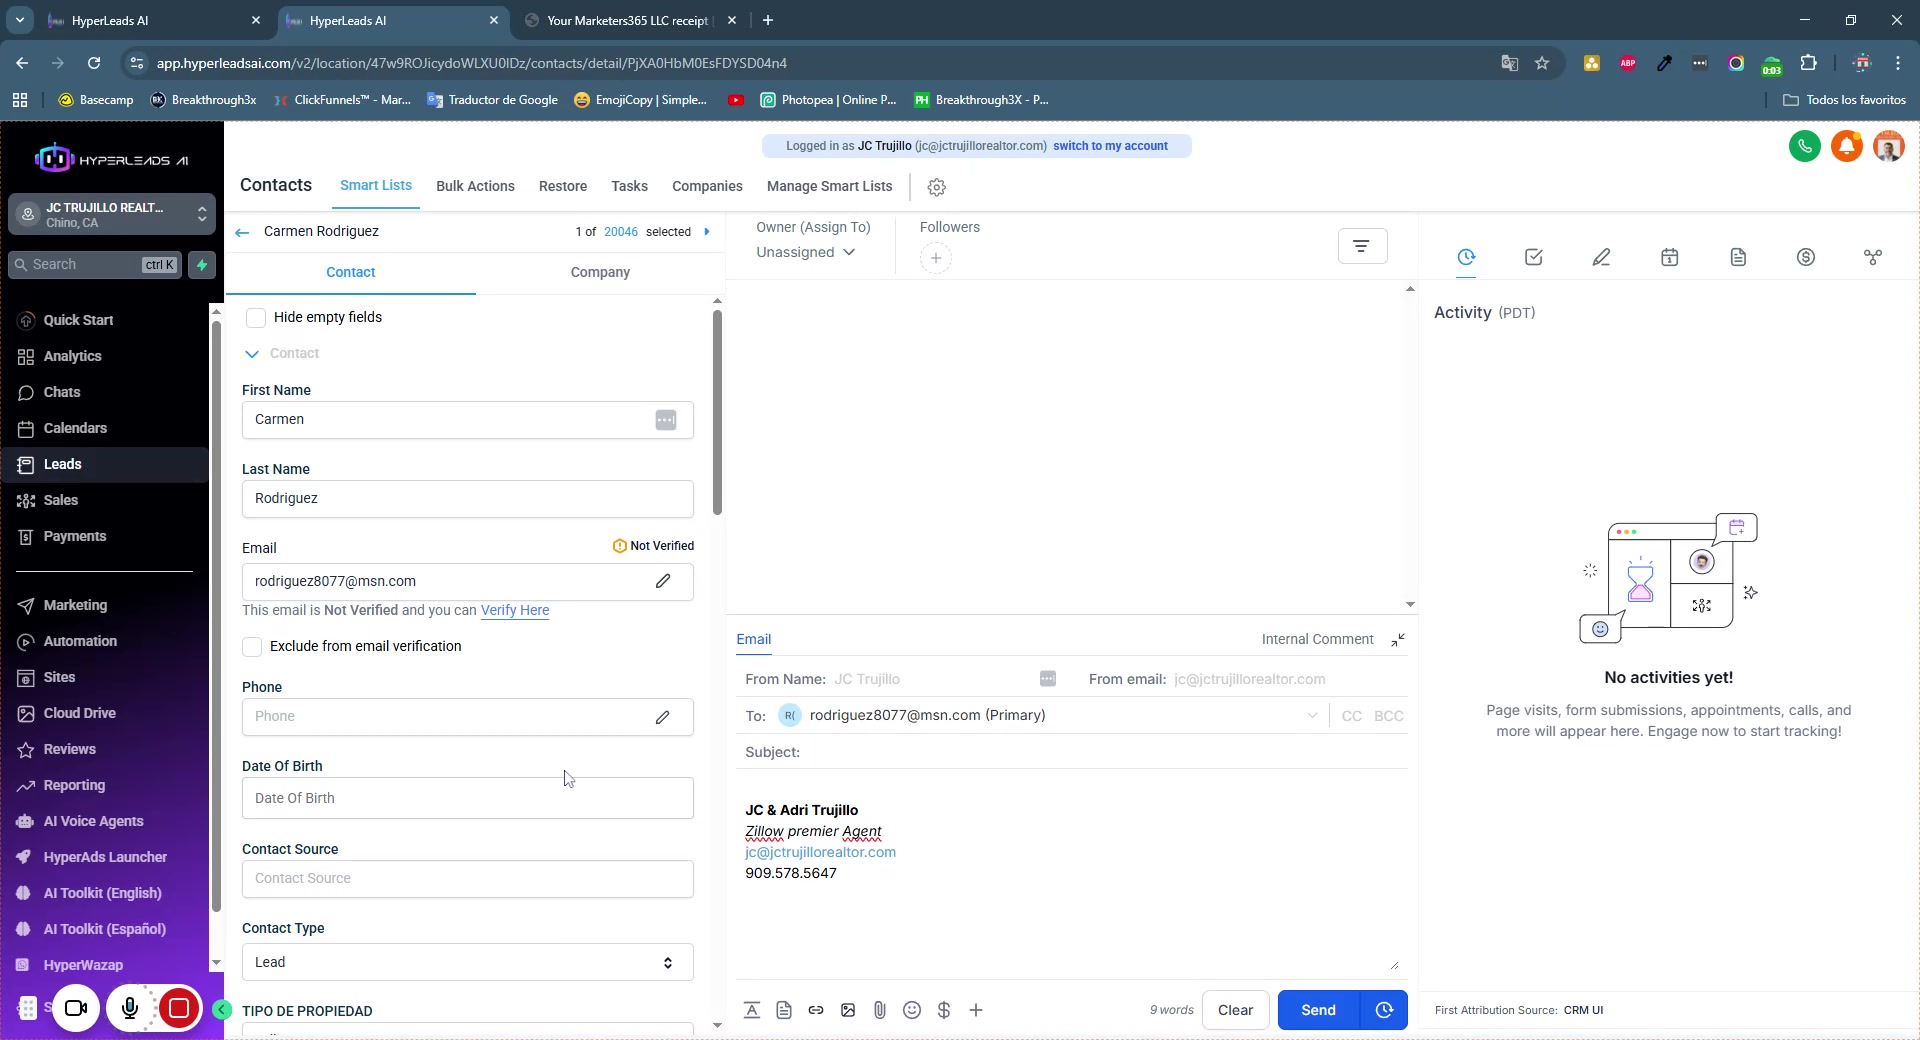This screenshot has height=1040, width=1920.
Task: Expand the Owner Unassigned dropdown
Action: (805, 253)
